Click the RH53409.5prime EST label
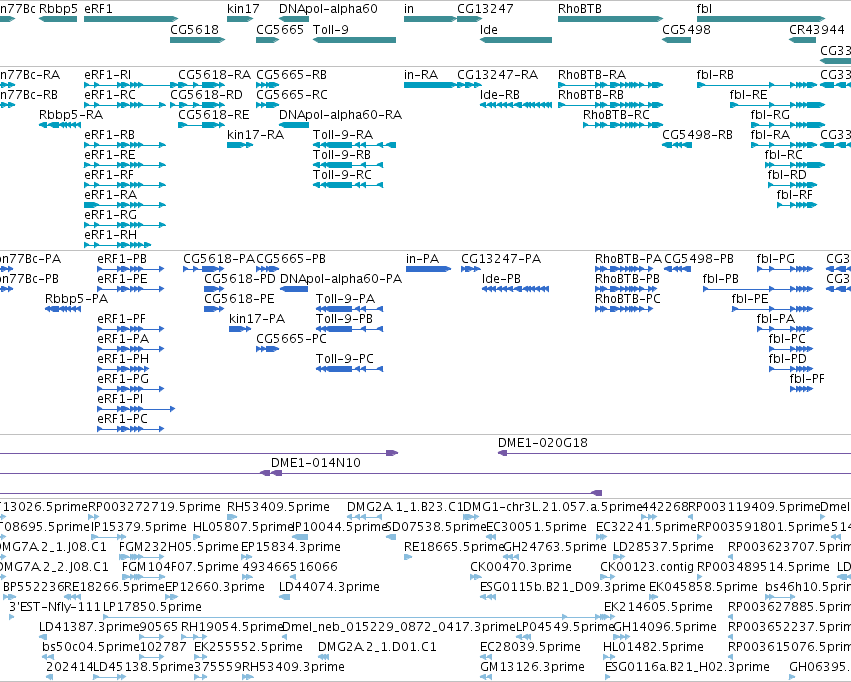The width and height of the screenshot is (851, 682). [278, 507]
